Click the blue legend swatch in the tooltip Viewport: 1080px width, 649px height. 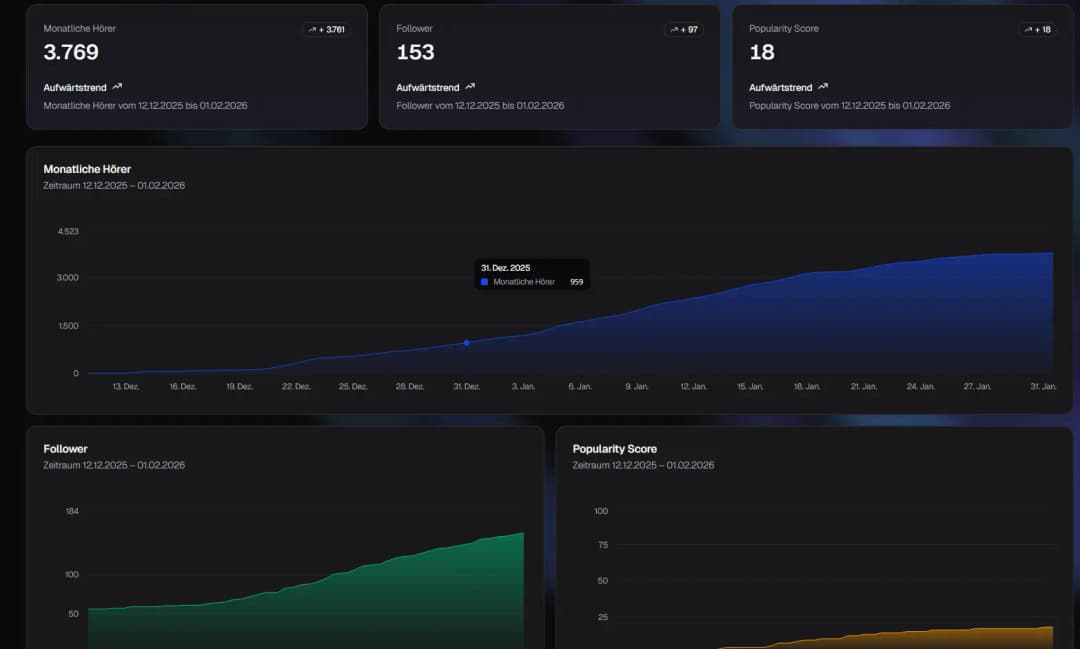tap(484, 282)
